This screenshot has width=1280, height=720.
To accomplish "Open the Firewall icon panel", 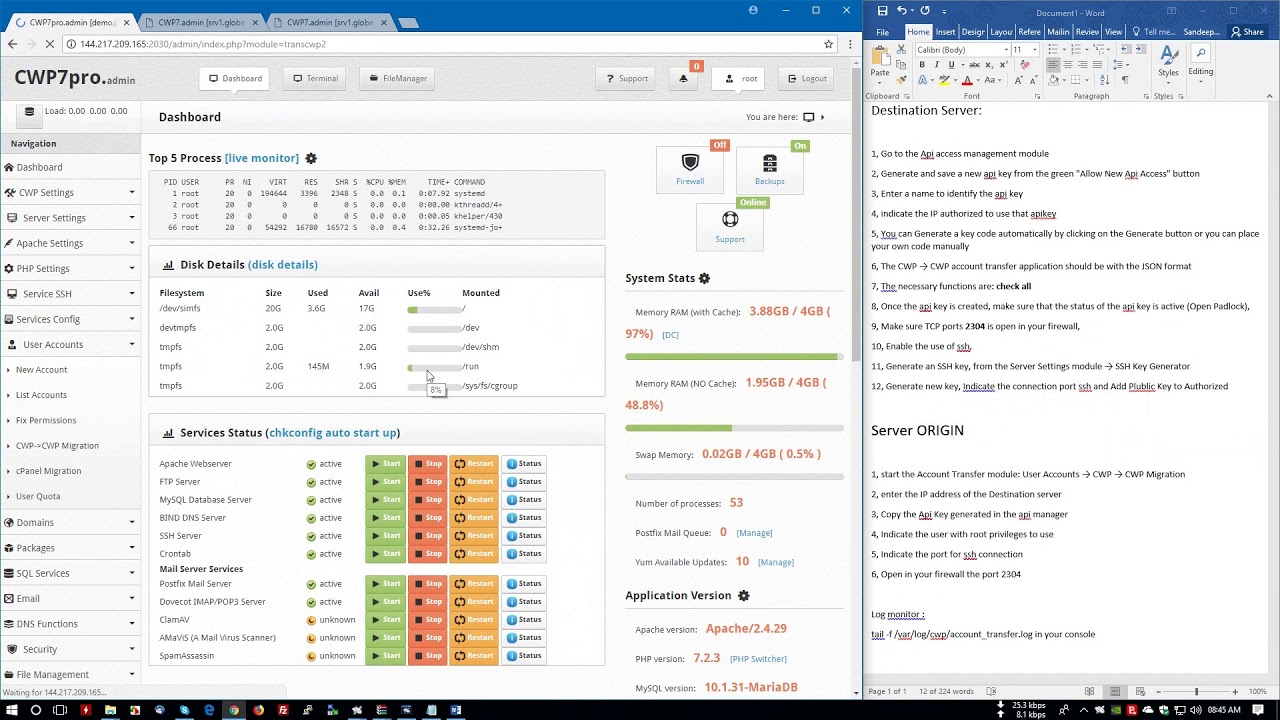I will pos(690,169).
